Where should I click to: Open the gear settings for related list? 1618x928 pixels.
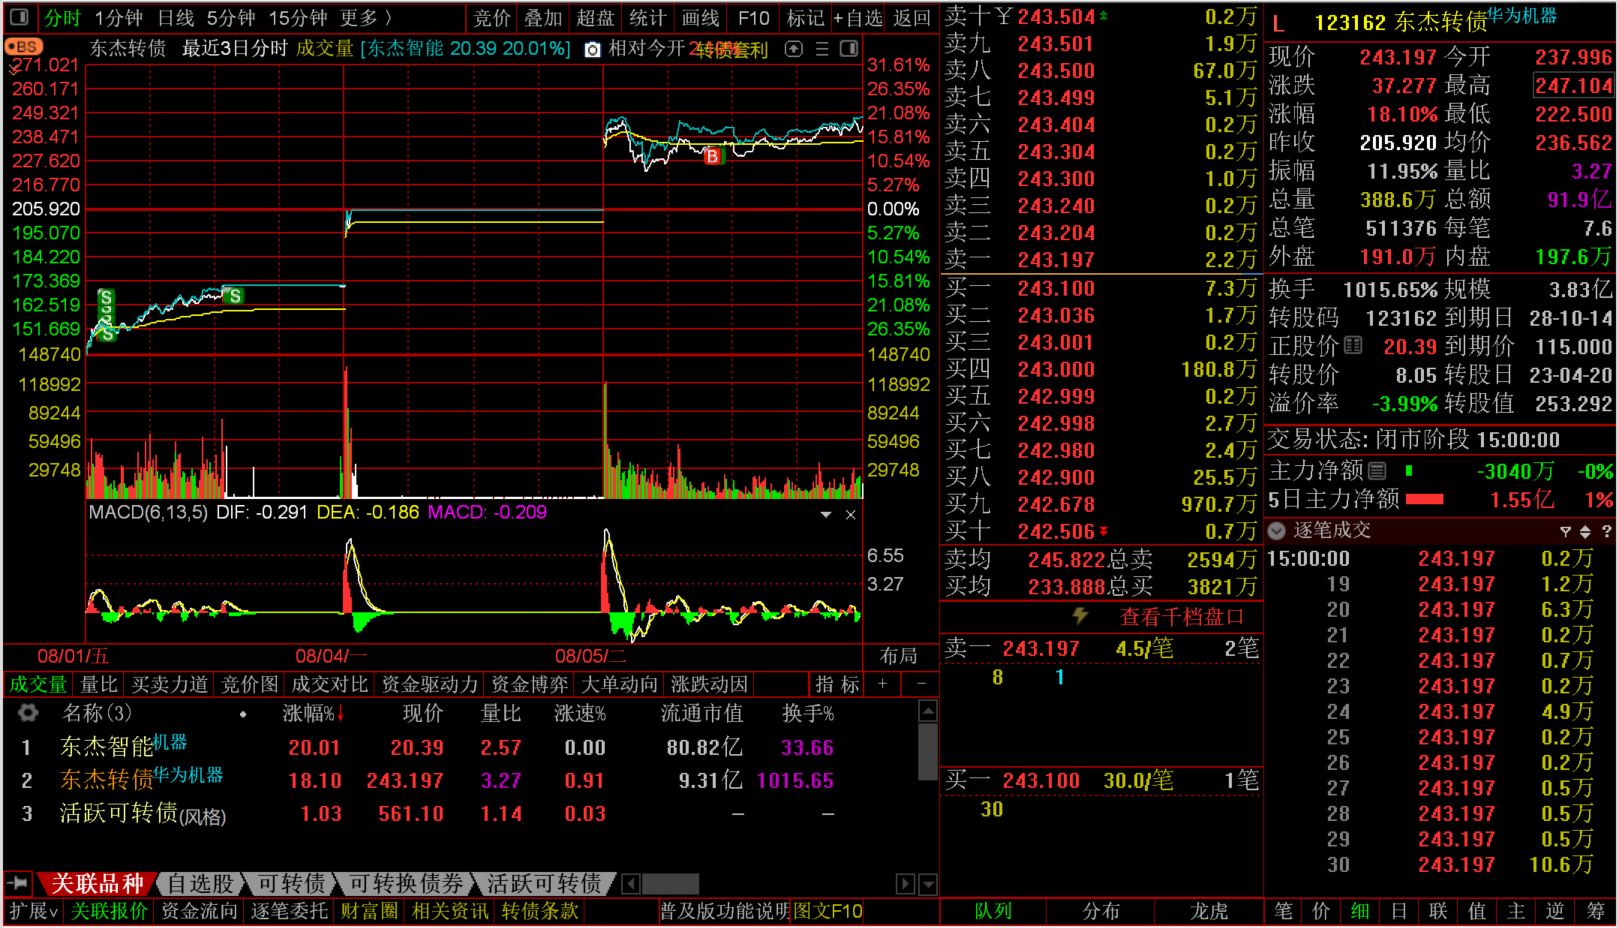28,713
